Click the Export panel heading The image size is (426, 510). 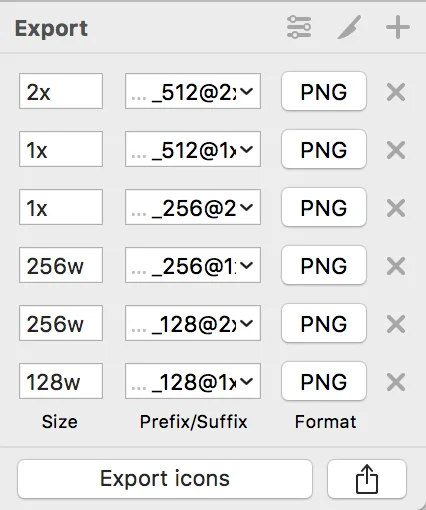click(51, 29)
